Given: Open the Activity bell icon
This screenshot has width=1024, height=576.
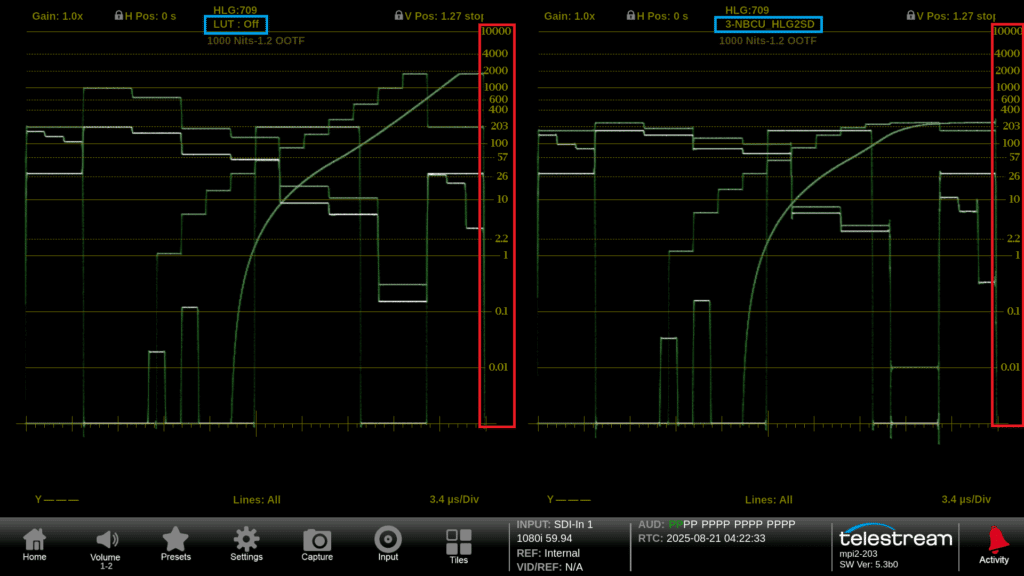Looking at the screenshot, I should click(993, 545).
